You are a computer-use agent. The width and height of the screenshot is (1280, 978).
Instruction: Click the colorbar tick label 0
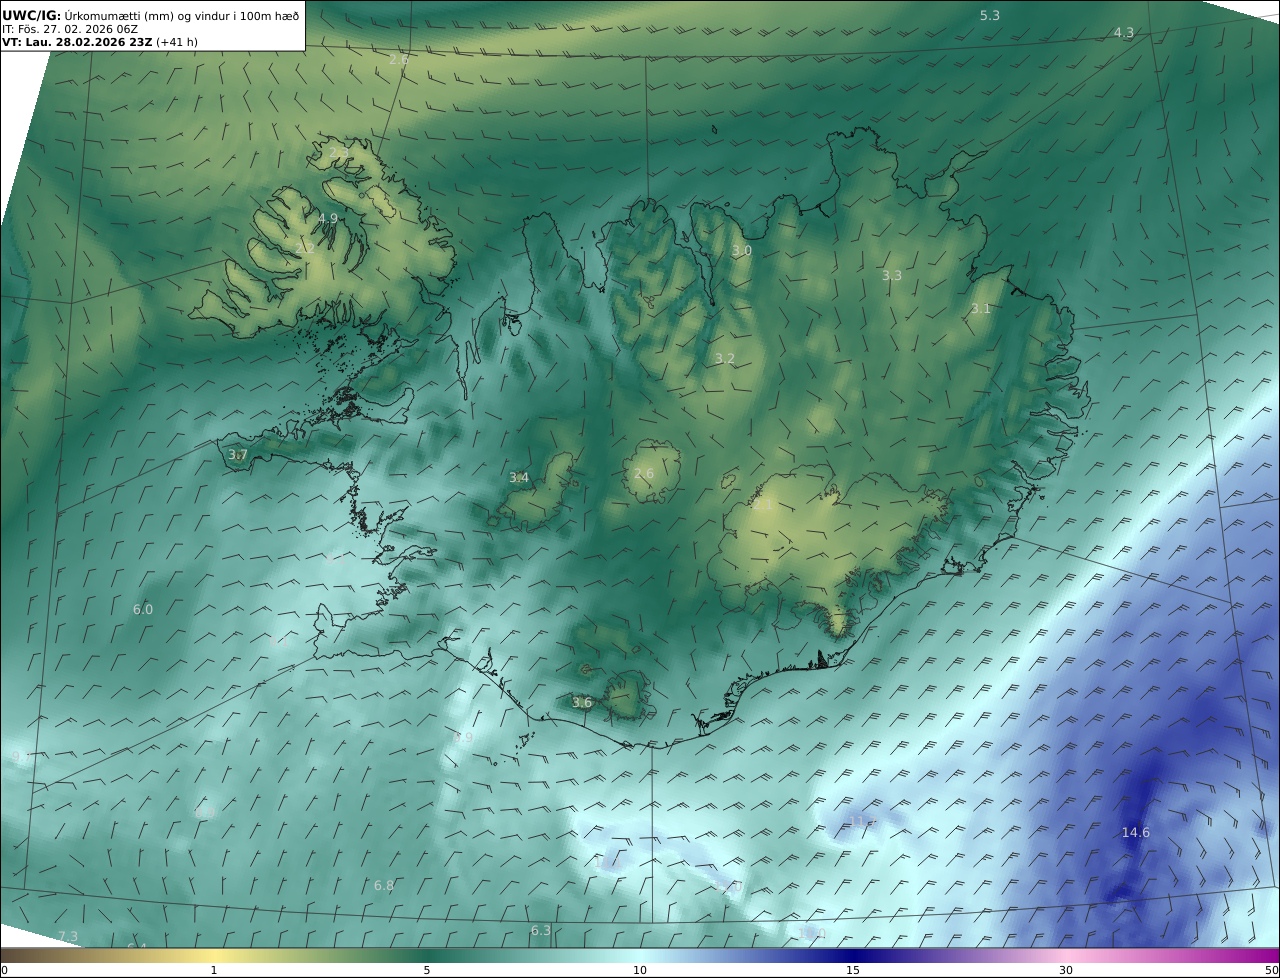click(x=4, y=970)
